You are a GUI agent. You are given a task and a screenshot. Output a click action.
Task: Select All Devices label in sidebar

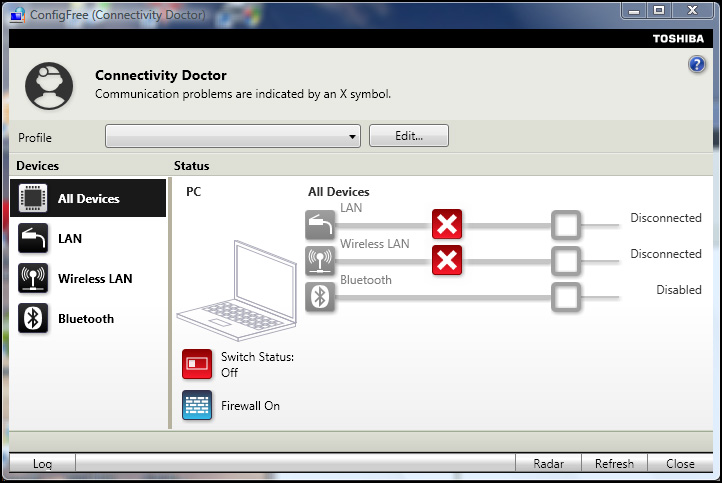[x=89, y=198]
